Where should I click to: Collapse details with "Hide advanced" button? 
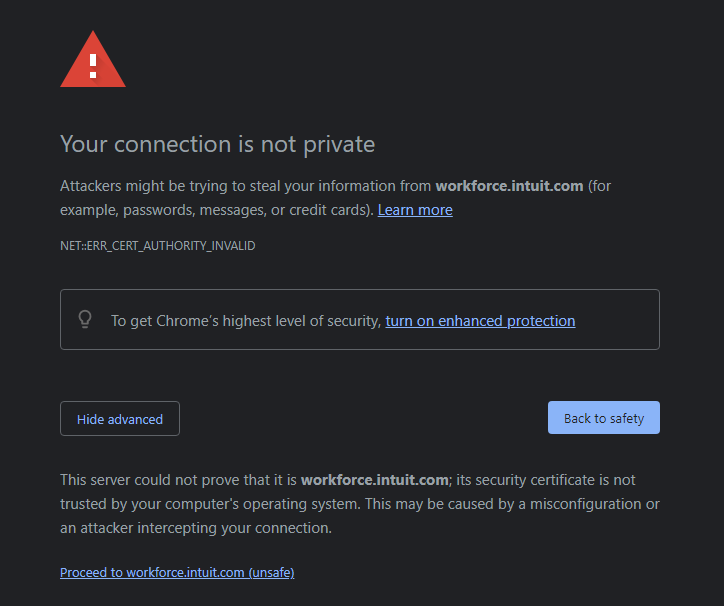[x=120, y=419]
